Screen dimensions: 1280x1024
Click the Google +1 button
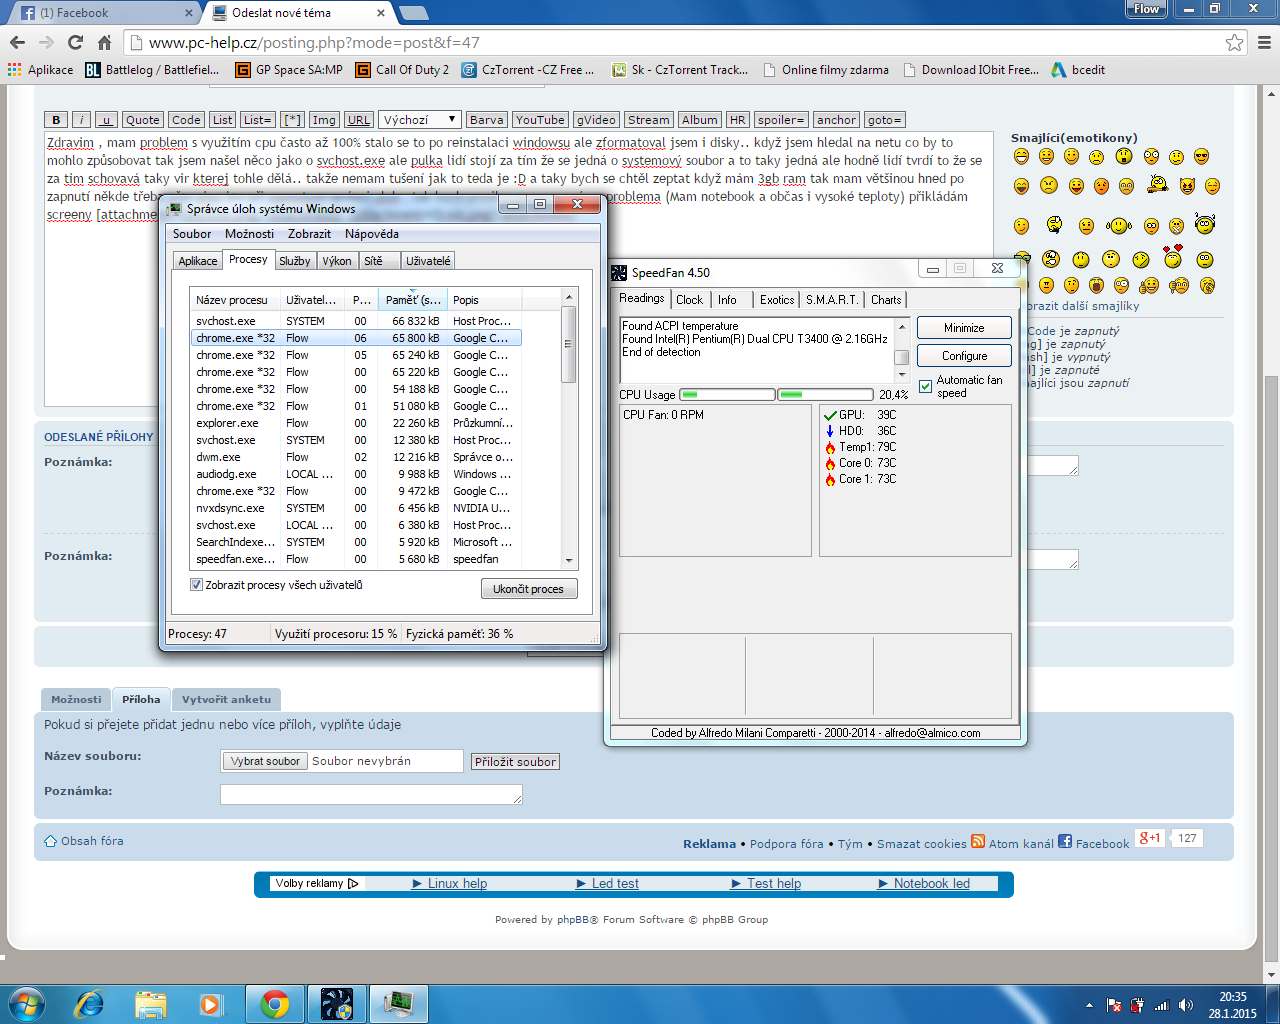[x=1150, y=838]
